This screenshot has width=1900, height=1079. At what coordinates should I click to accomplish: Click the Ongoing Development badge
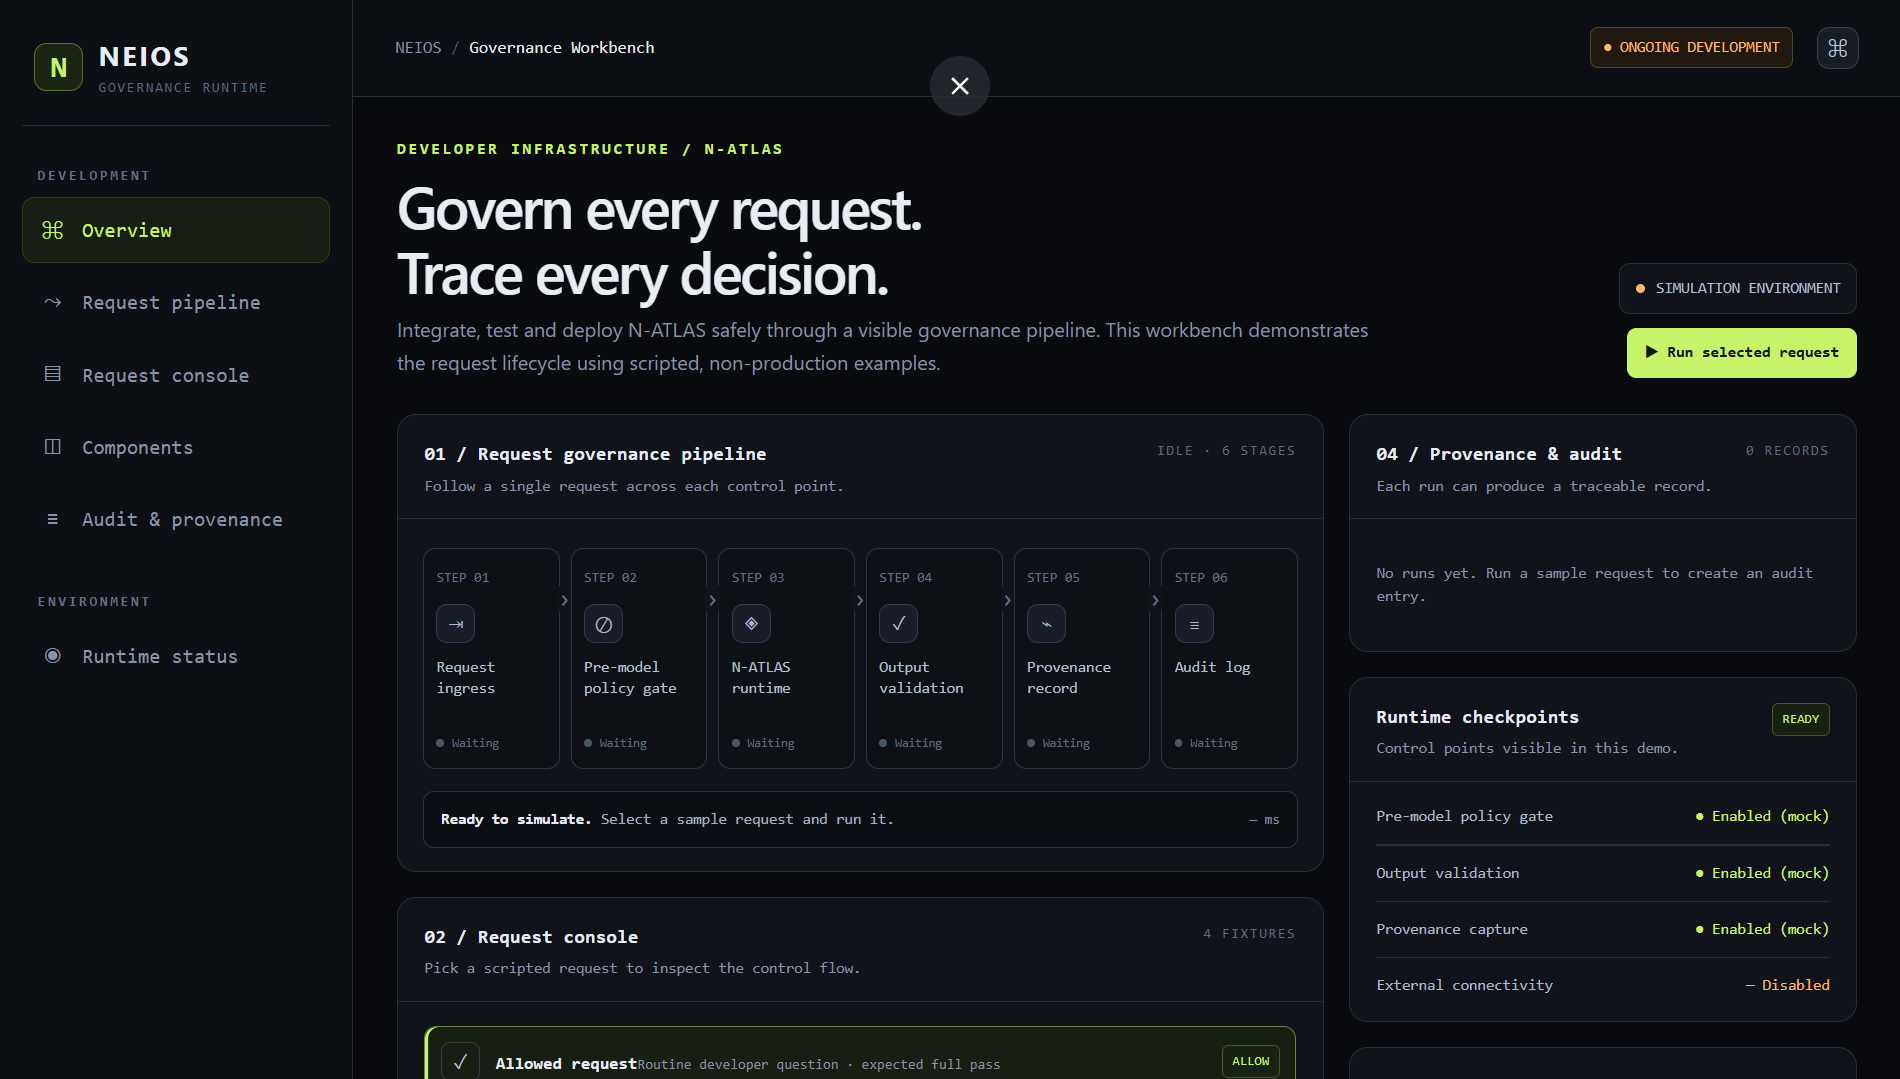pos(1691,47)
